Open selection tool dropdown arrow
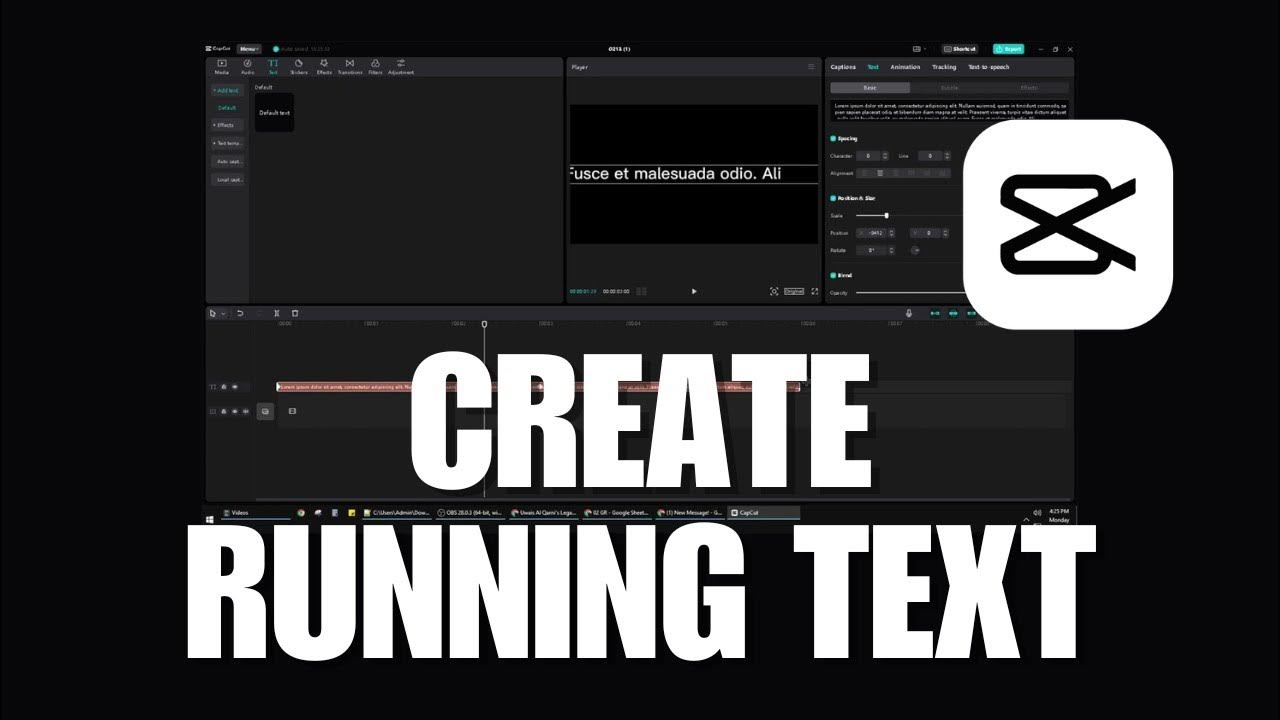The height and width of the screenshot is (720, 1280). click(222, 313)
